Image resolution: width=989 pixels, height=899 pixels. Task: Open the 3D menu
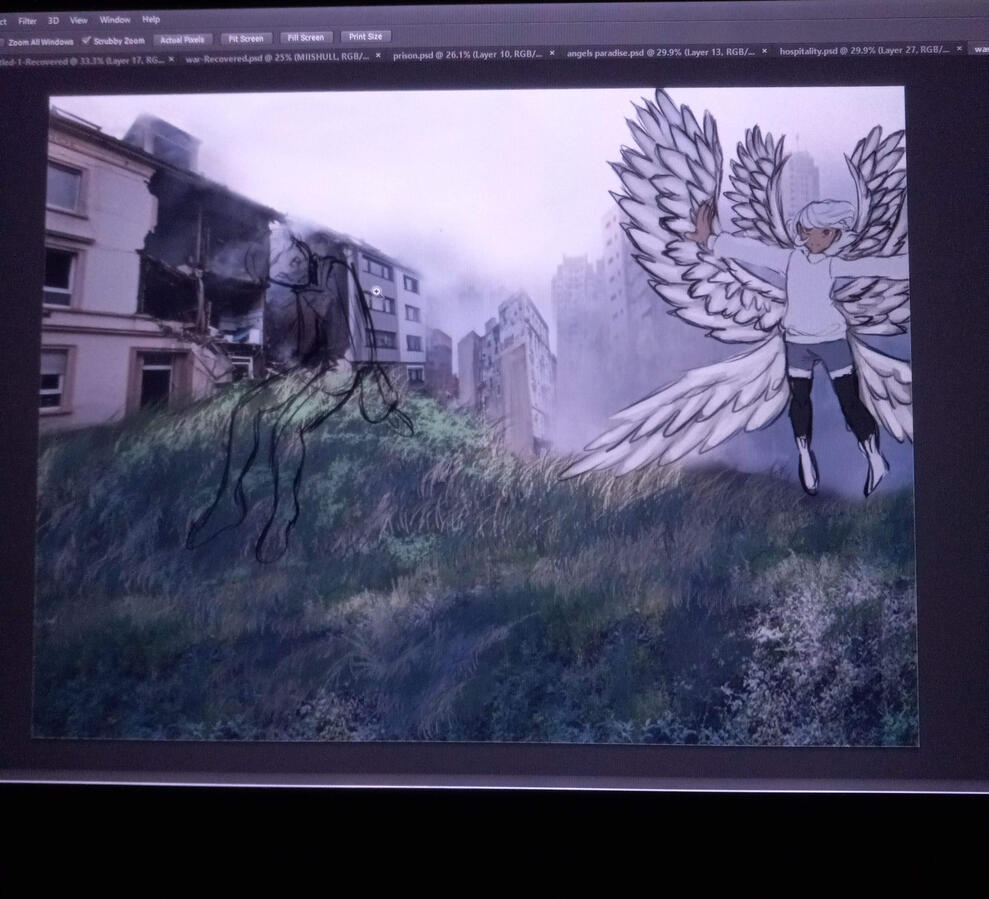(x=54, y=20)
